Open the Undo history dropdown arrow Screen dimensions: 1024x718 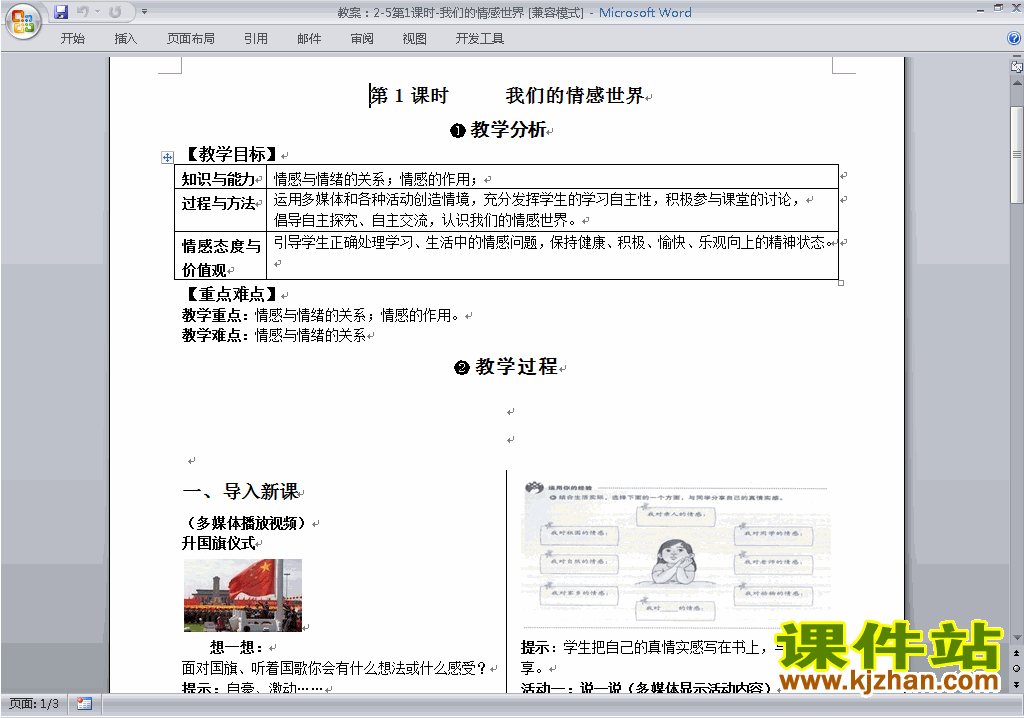97,12
